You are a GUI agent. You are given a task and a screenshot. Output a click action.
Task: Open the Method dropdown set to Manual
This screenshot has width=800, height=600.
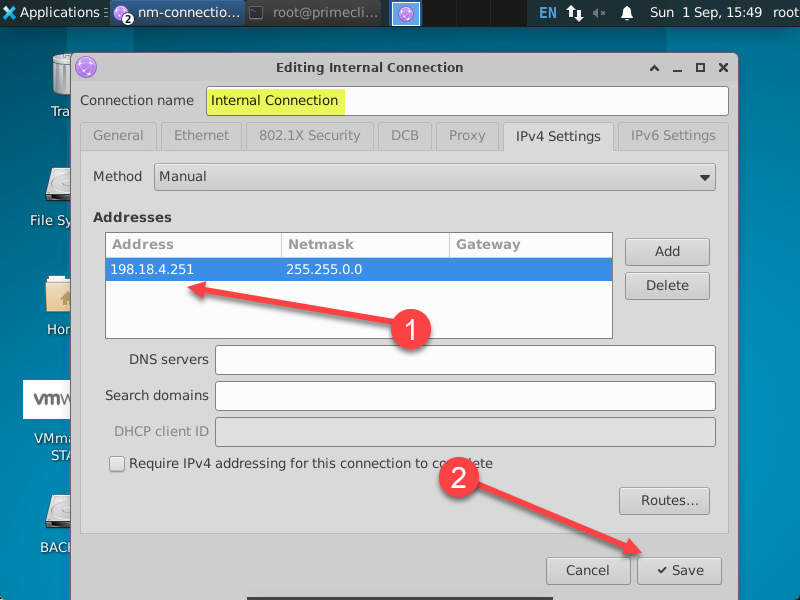click(435, 177)
